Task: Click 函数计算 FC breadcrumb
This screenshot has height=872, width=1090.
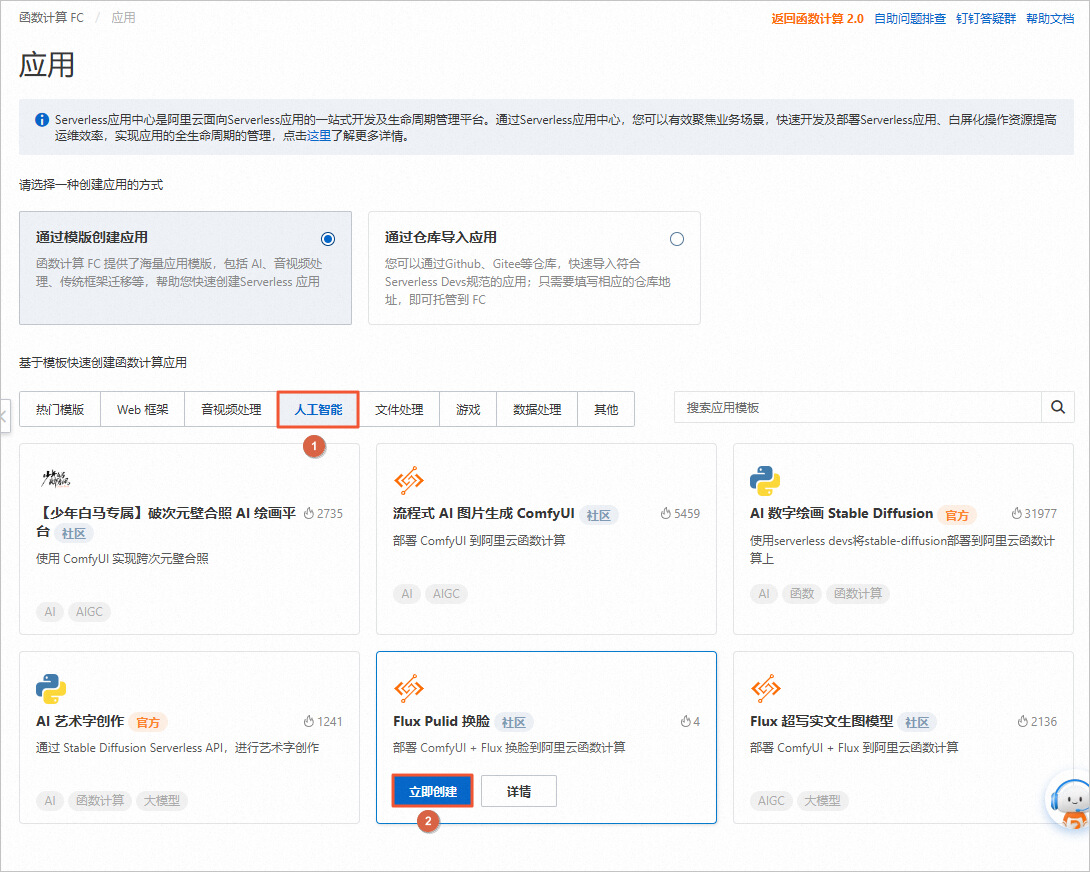Action: pyautogui.click(x=51, y=17)
